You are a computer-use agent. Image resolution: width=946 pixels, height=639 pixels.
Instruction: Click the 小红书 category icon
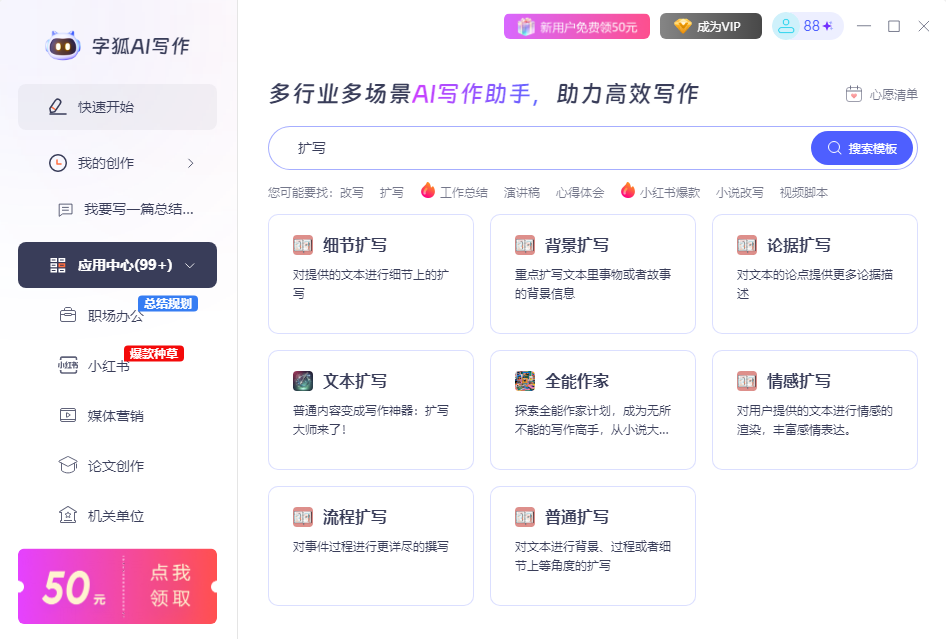68,365
